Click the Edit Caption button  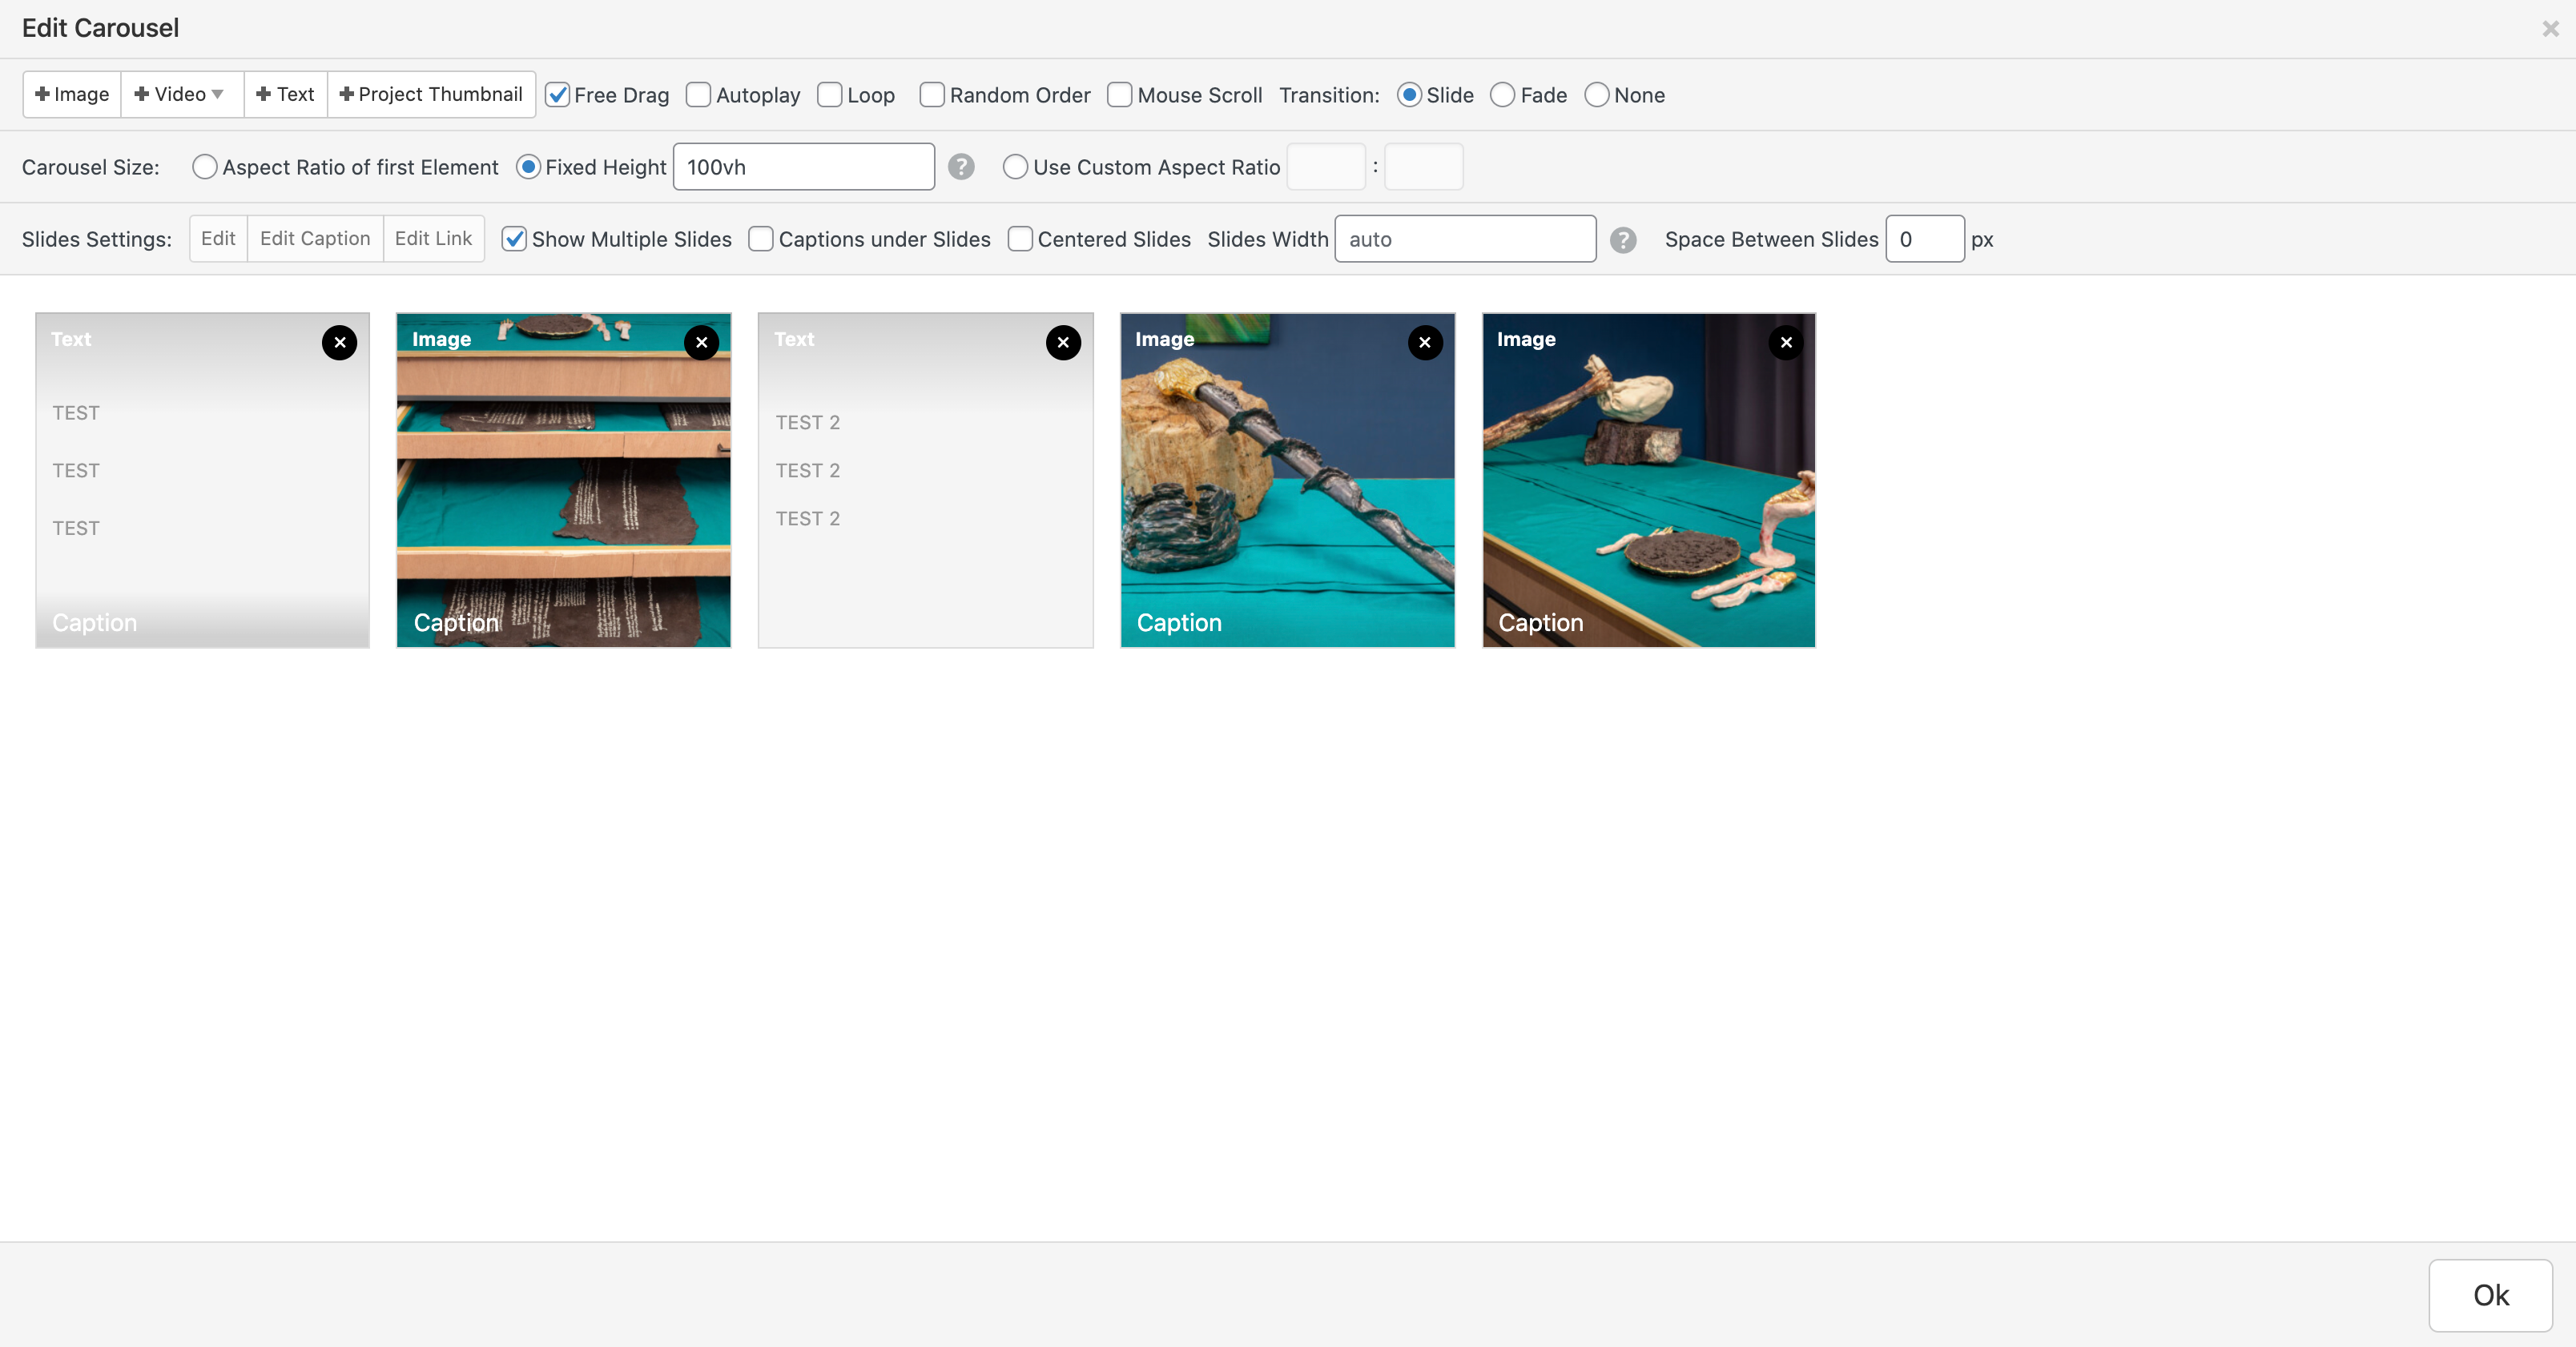(x=315, y=238)
